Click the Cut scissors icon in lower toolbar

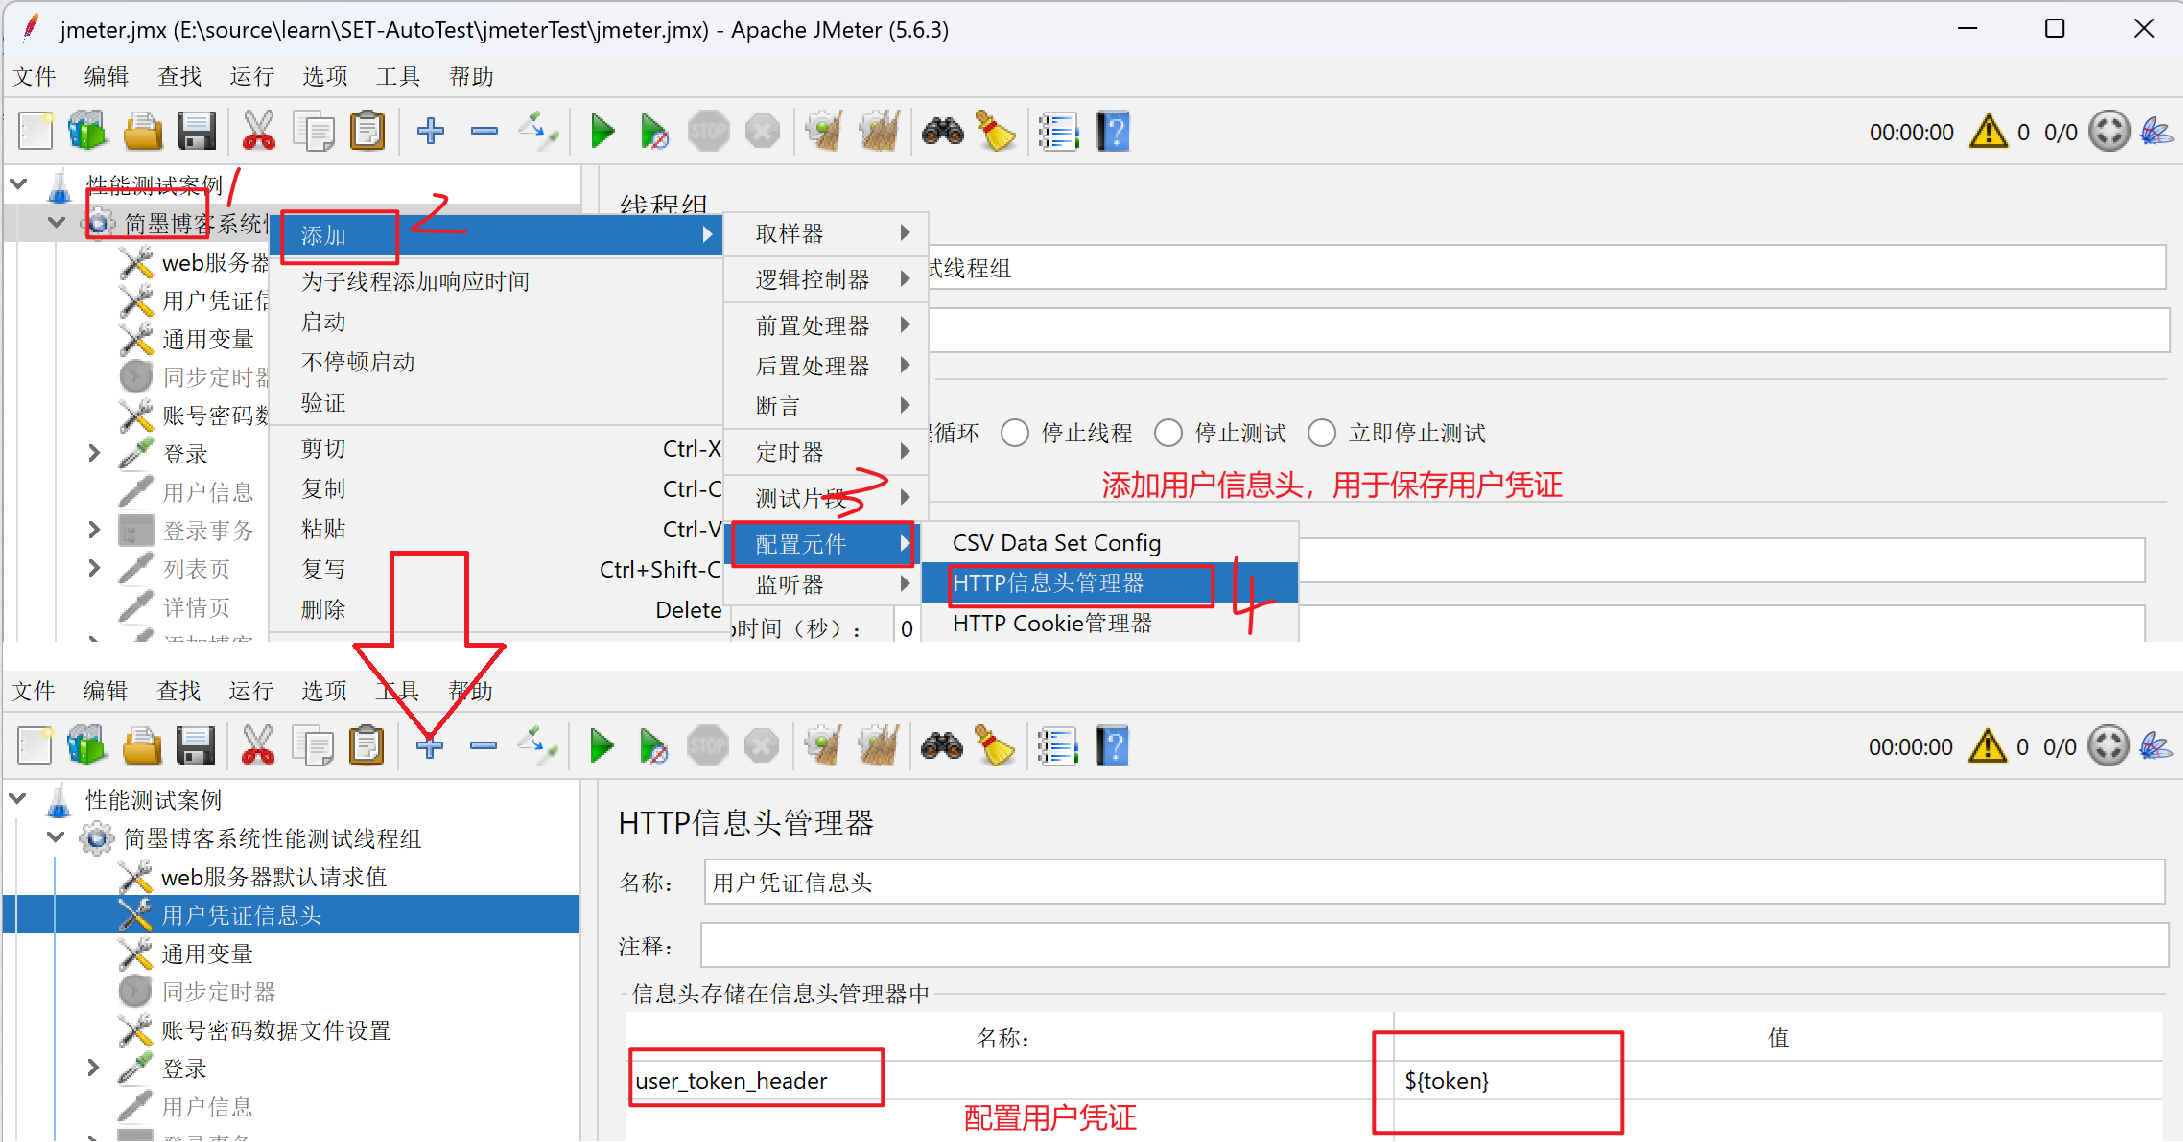(x=258, y=746)
